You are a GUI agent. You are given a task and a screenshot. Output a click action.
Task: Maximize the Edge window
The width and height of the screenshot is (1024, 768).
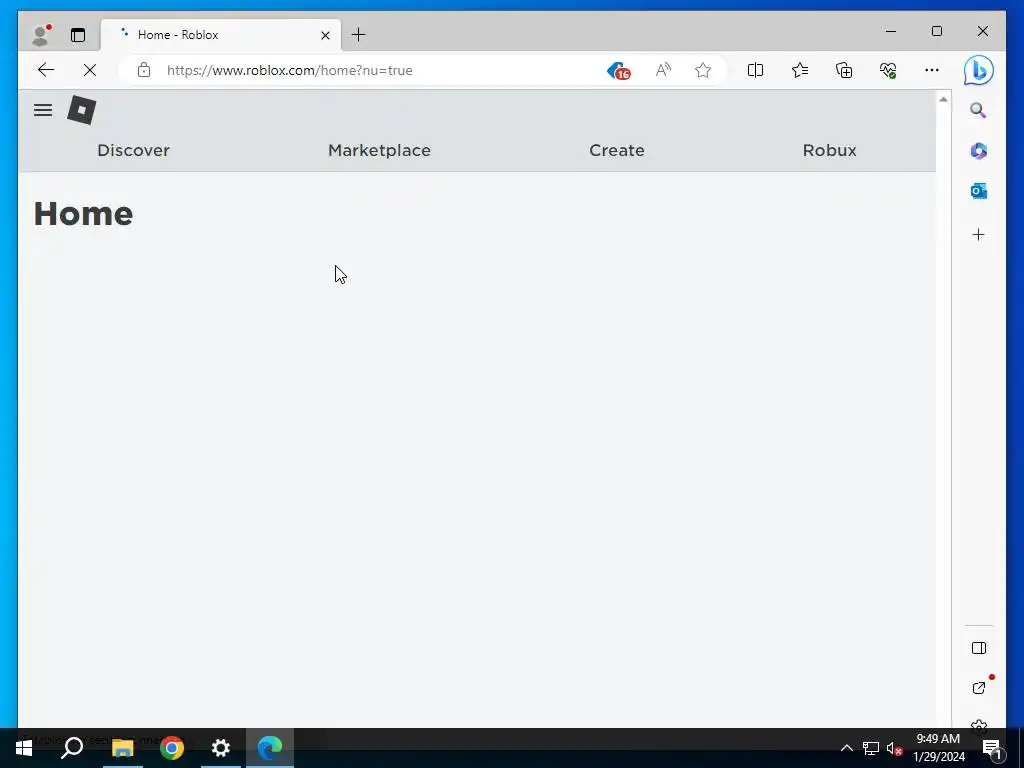coord(936,31)
